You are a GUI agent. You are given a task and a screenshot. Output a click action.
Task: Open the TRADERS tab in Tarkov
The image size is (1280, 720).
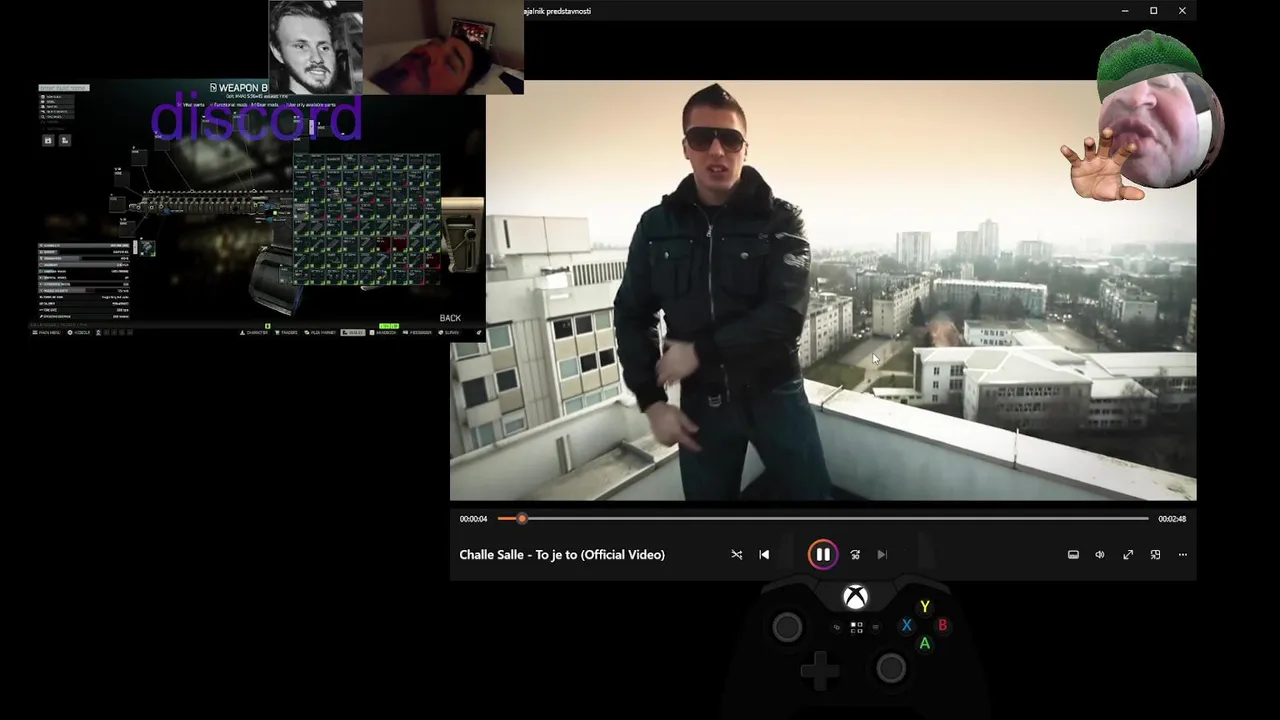coord(286,333)
